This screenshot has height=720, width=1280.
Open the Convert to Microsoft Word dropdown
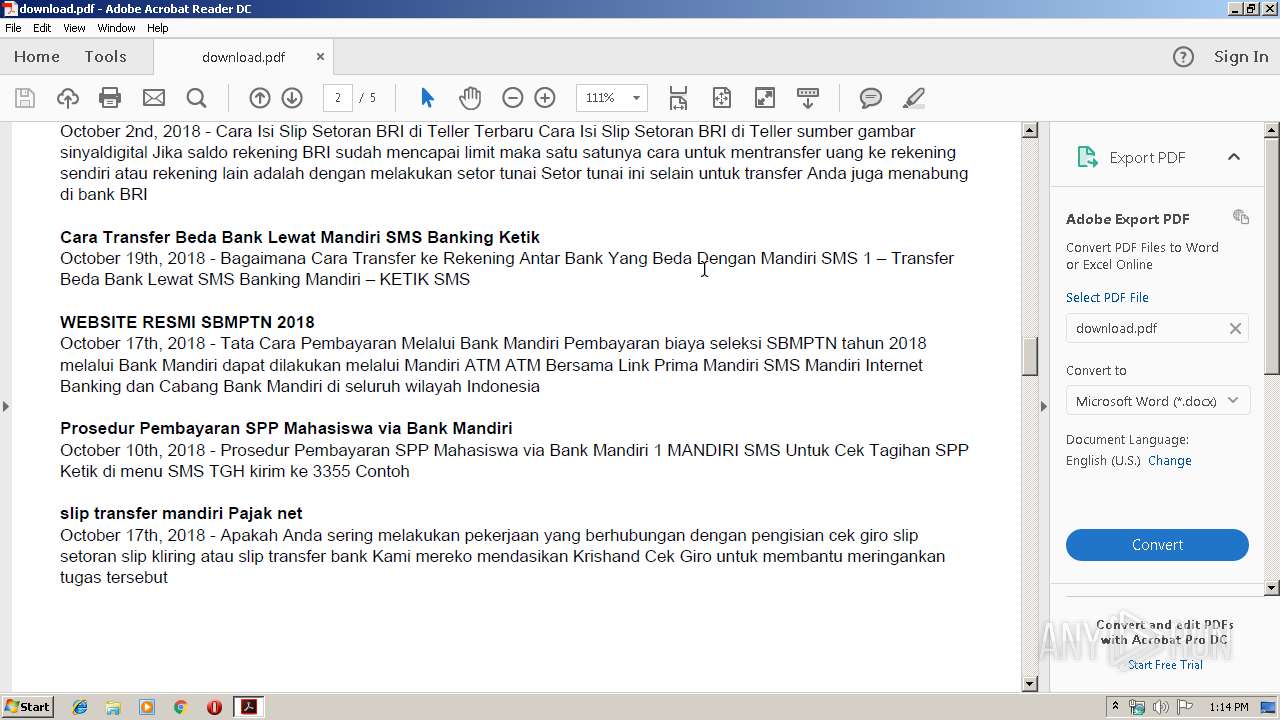click(x=1157, y=401)
